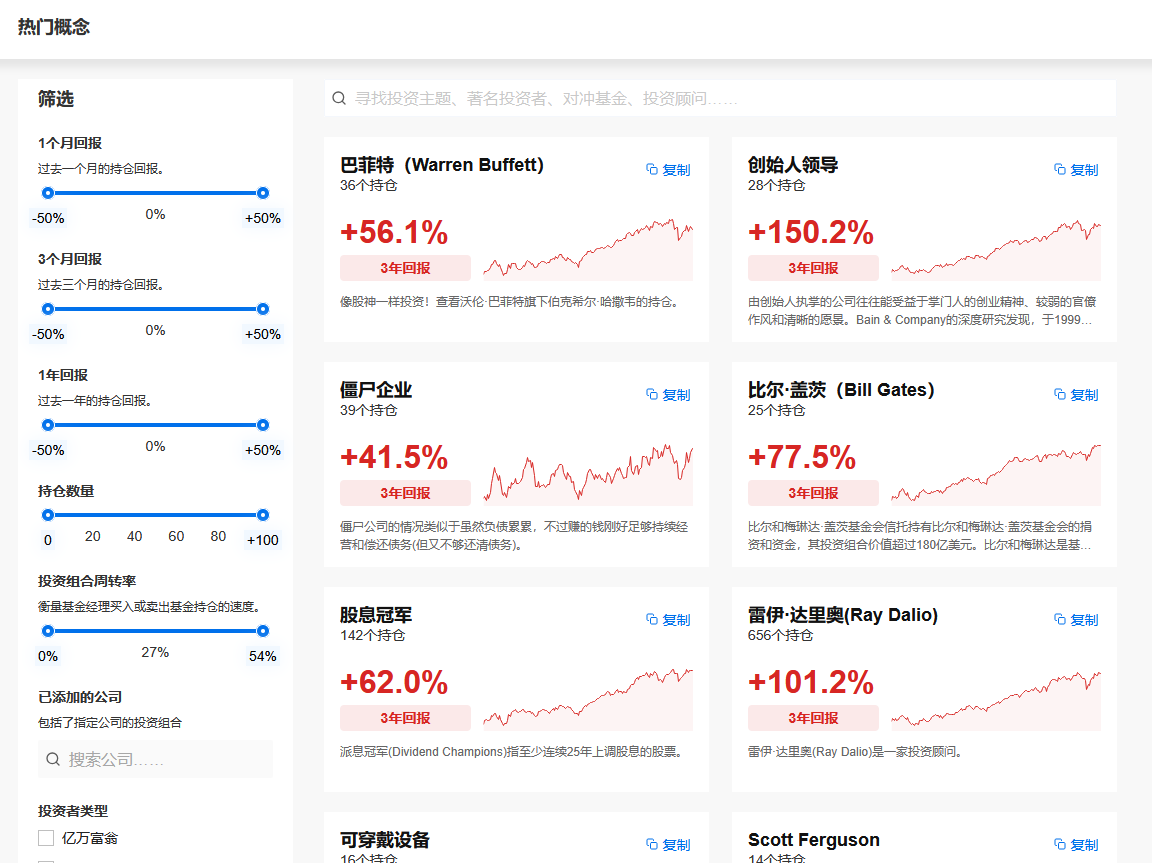Click 3年回报 badge on 巴菲特 card
The height and width of the screenshot is (863, 1152).
405,268
